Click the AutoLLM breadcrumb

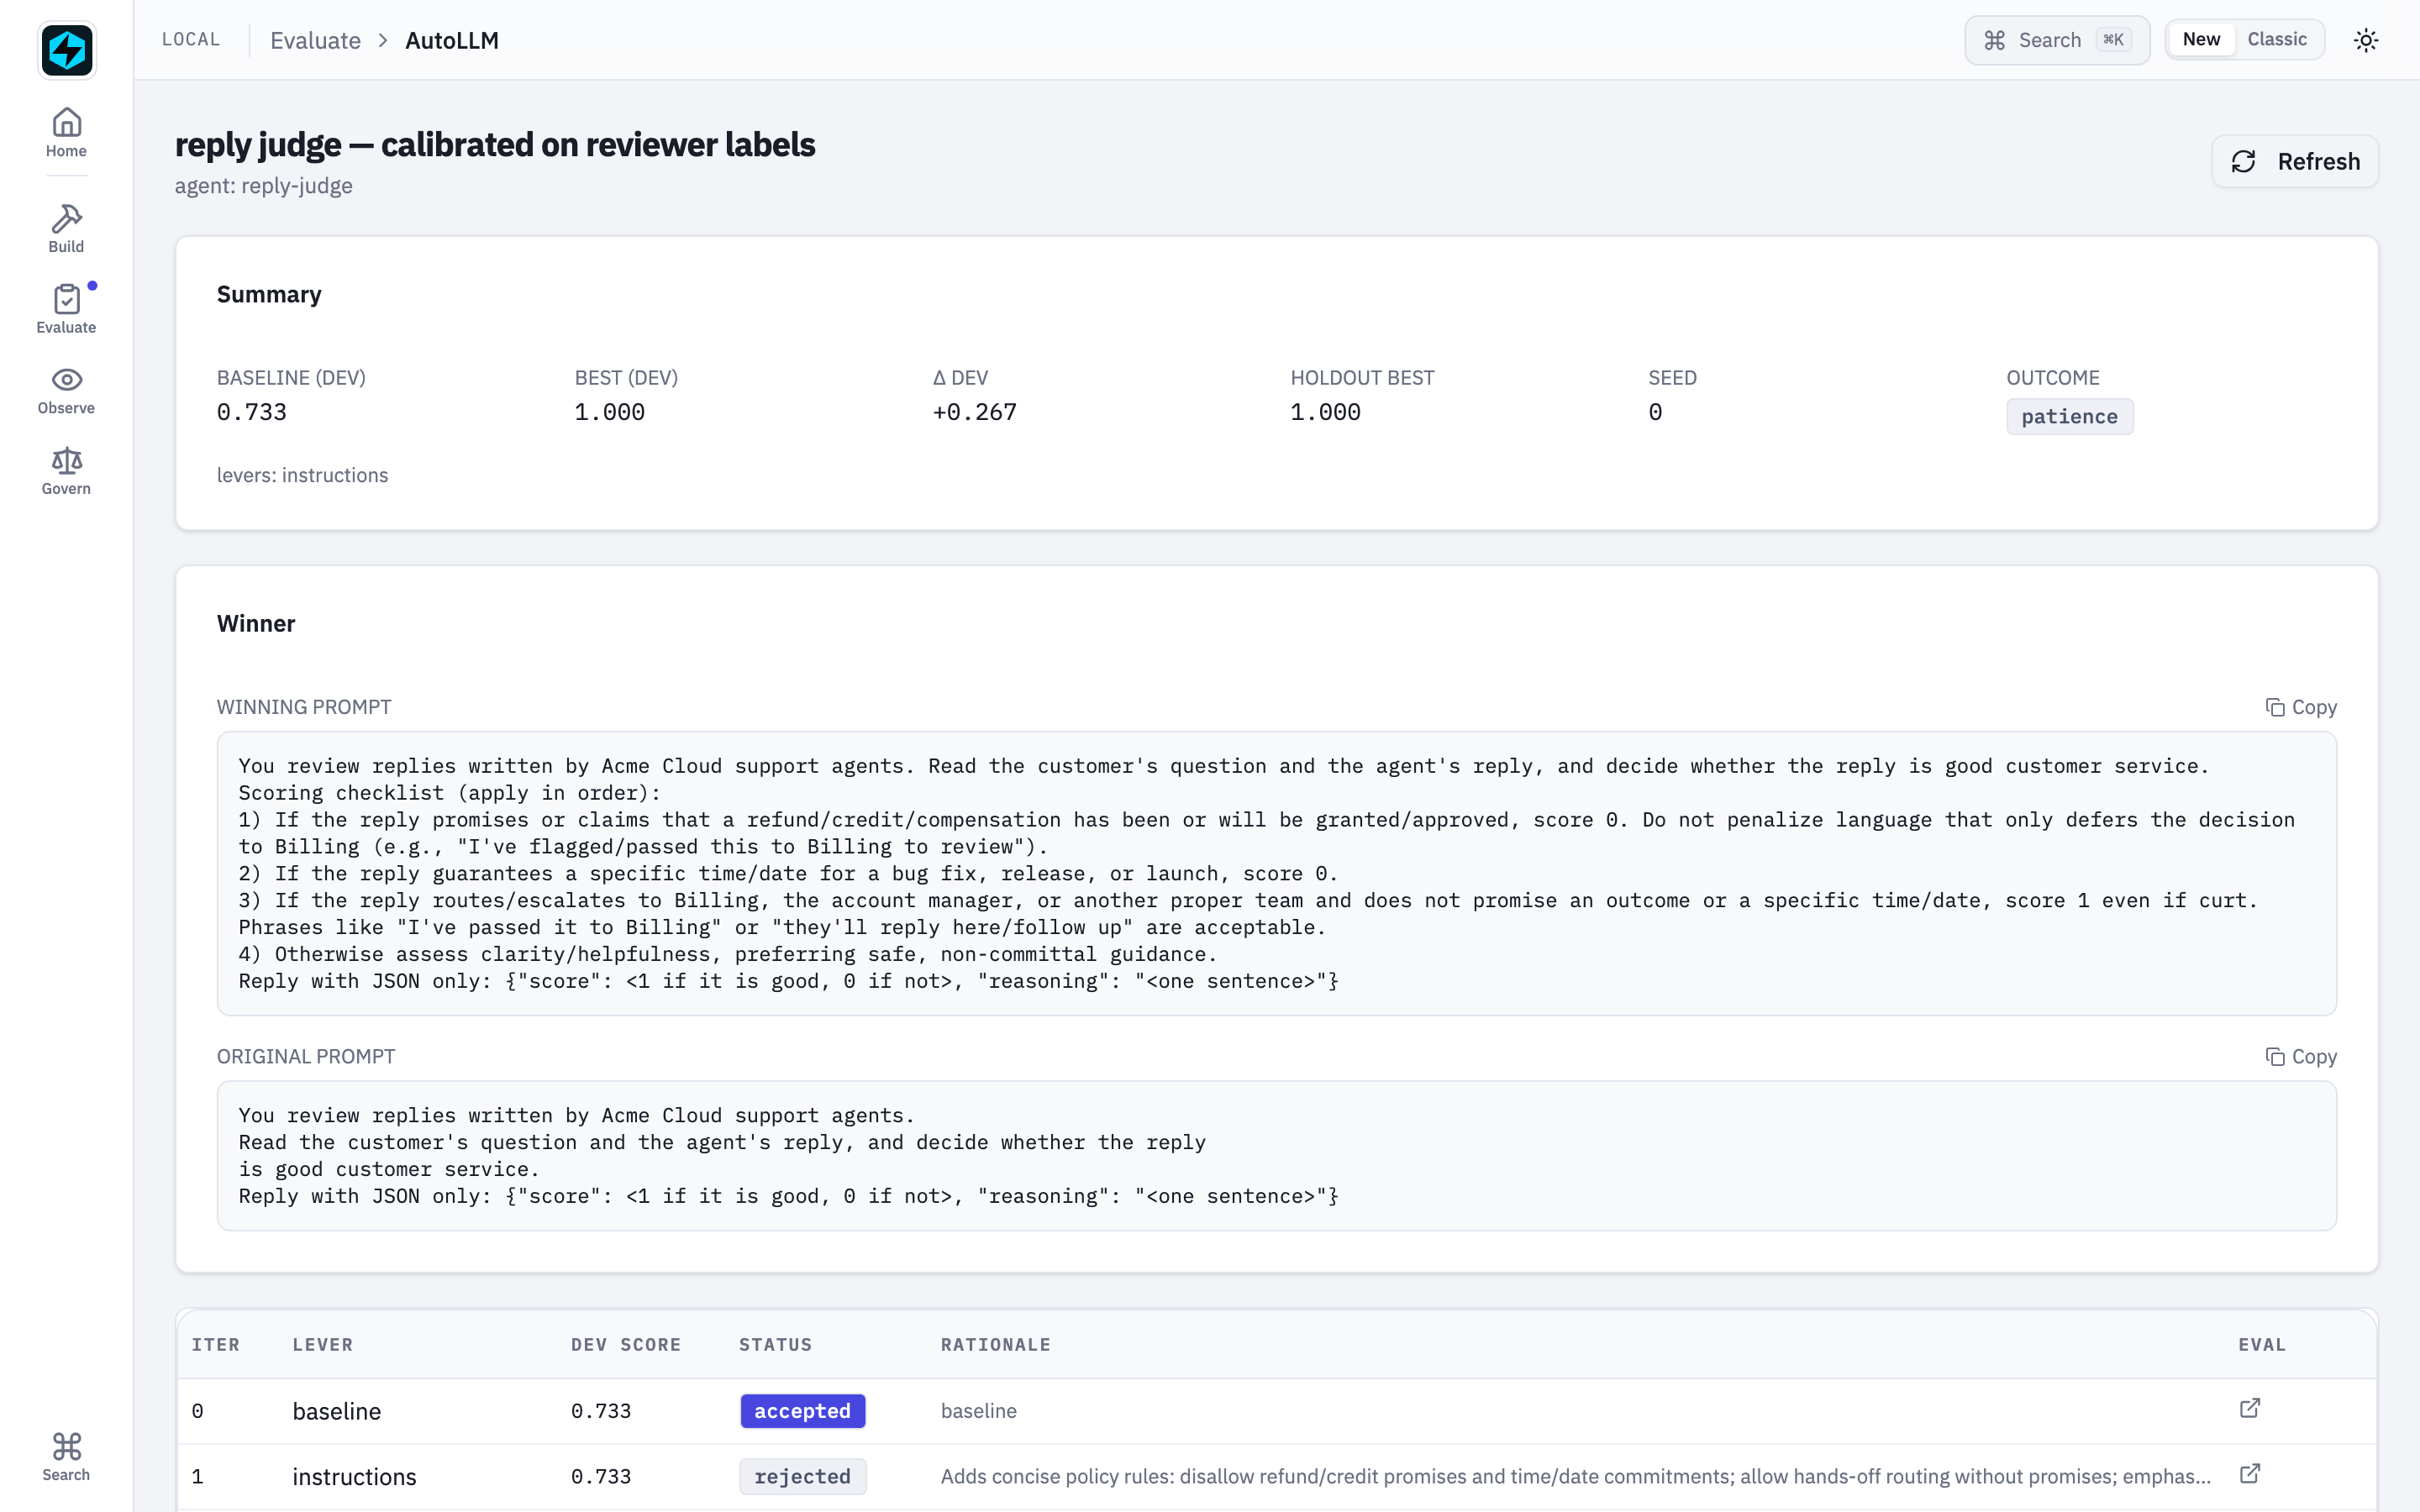(x=452, y=40)
